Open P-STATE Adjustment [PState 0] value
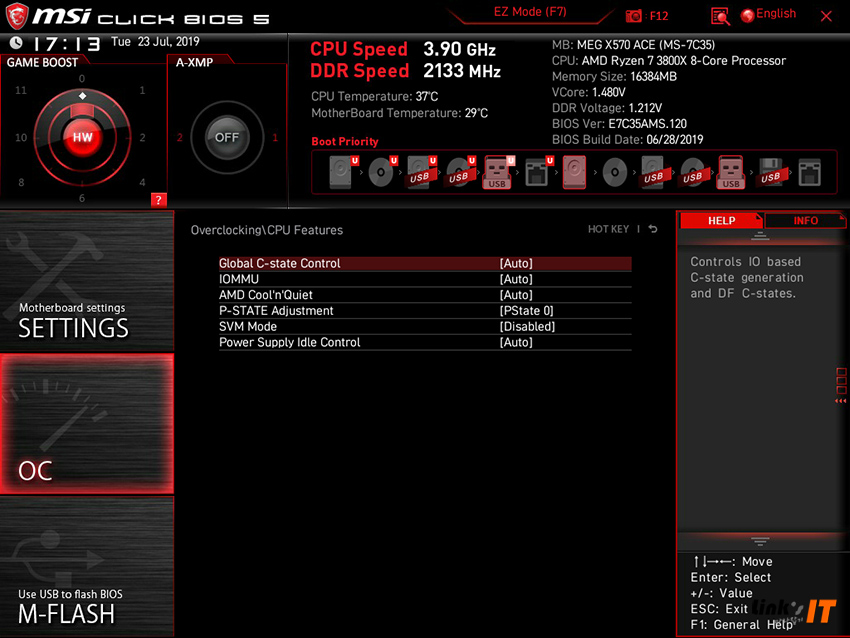Viewport: 850px width, 638px height. [526, 311]
